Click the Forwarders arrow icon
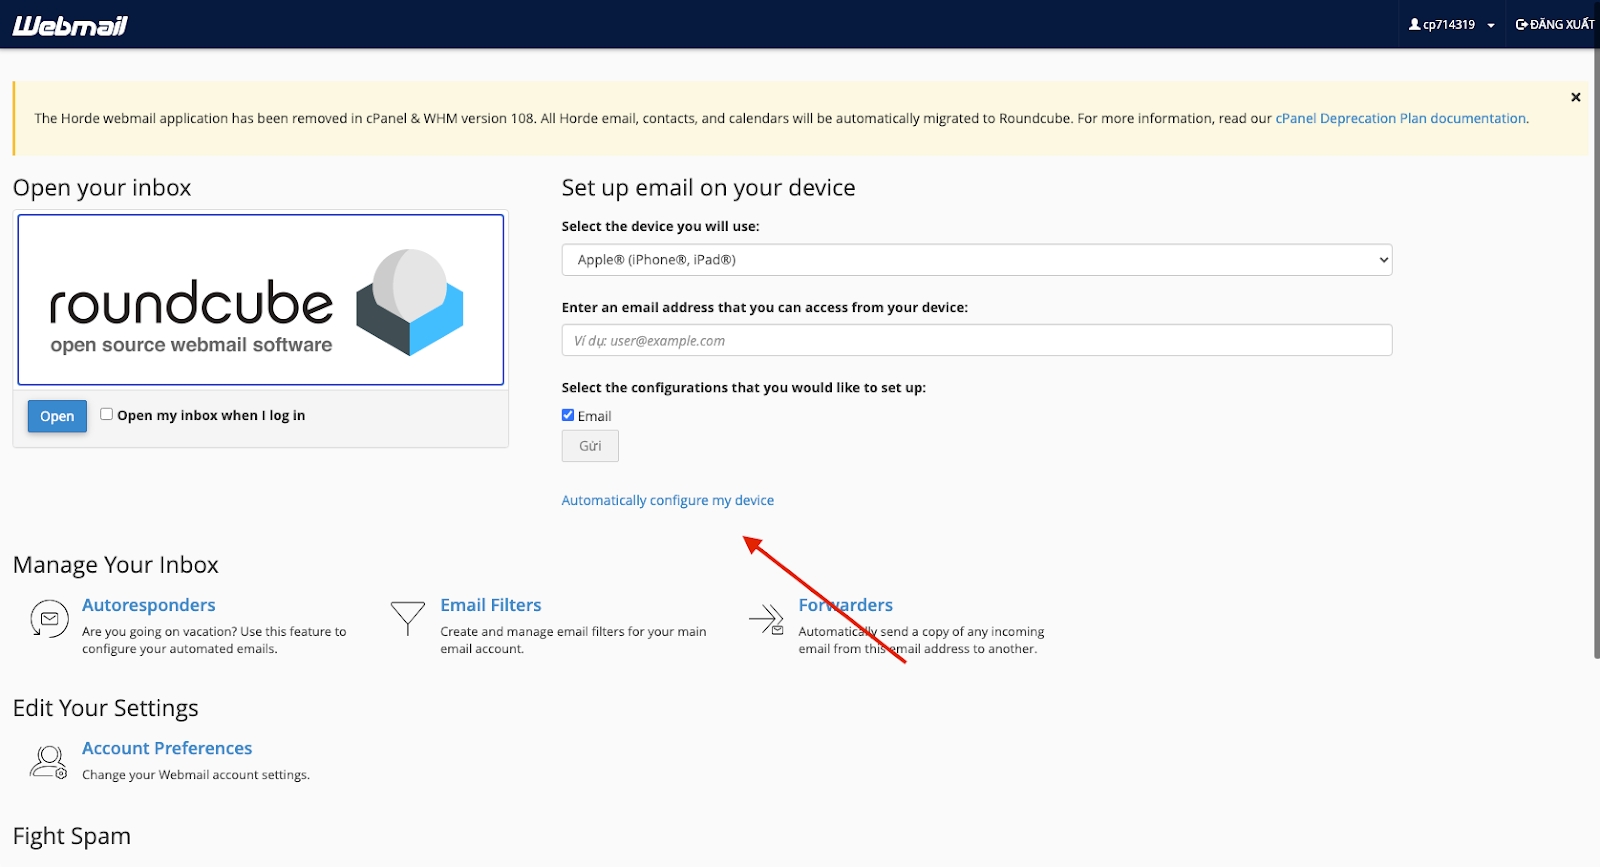The width and height of the screenshot is (1600, 867). [x=766, y=619]
